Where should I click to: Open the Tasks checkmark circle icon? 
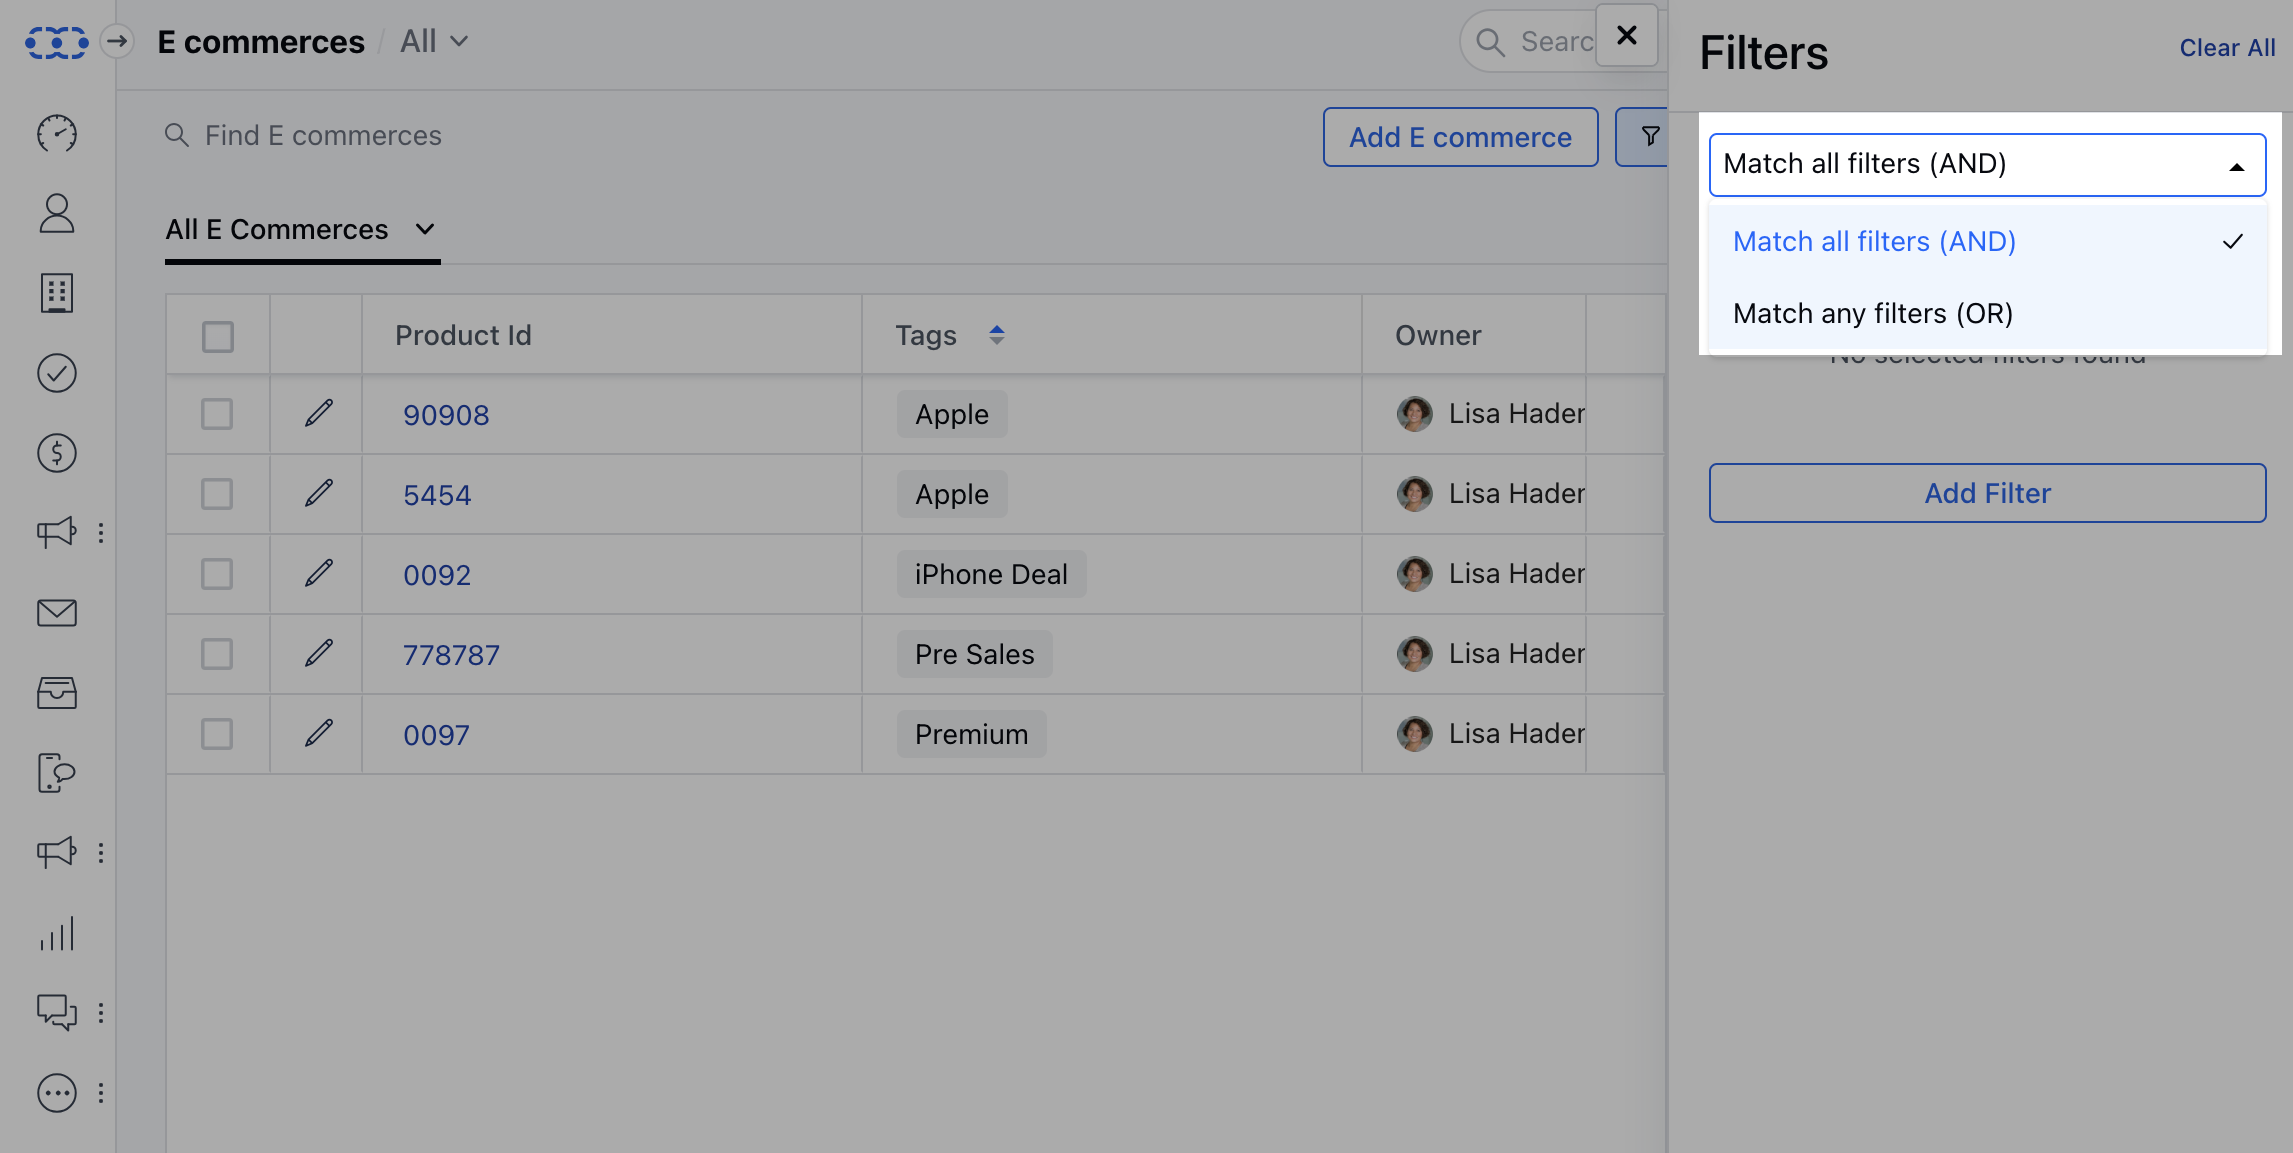coord(57,373)
